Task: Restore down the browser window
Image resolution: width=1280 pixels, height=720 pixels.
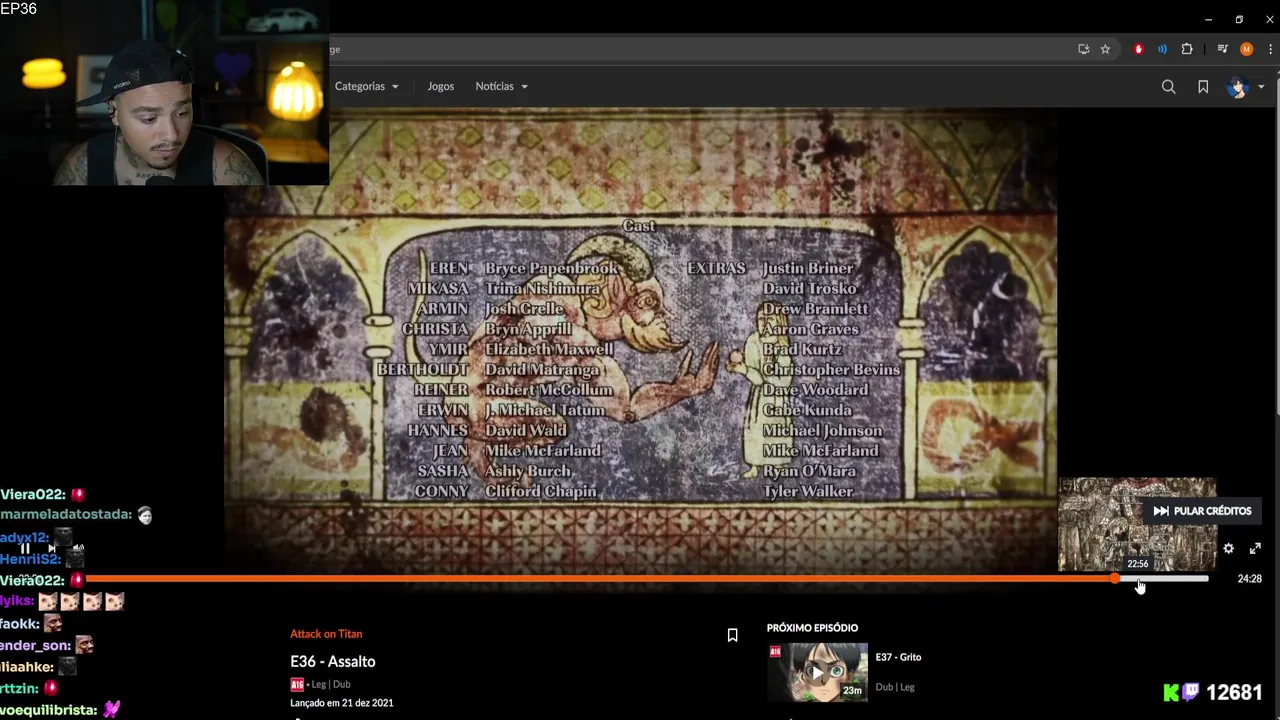Action: pyautogui.click(x=1239, y=19)
